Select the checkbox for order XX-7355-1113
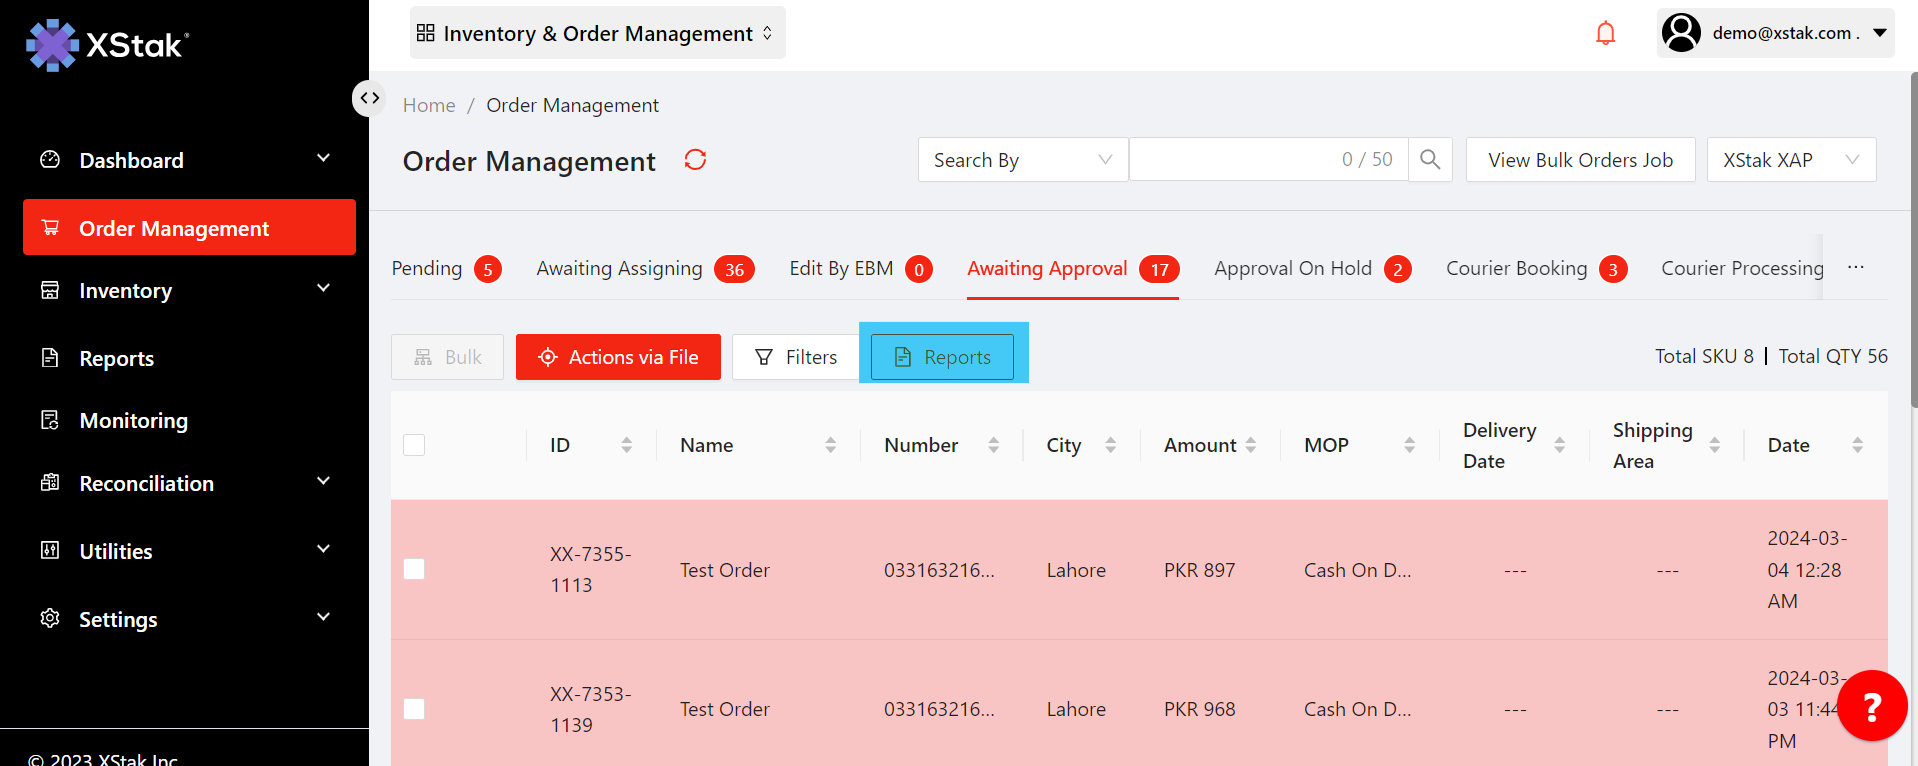The image size is (1918, 766). pos(414,569)
